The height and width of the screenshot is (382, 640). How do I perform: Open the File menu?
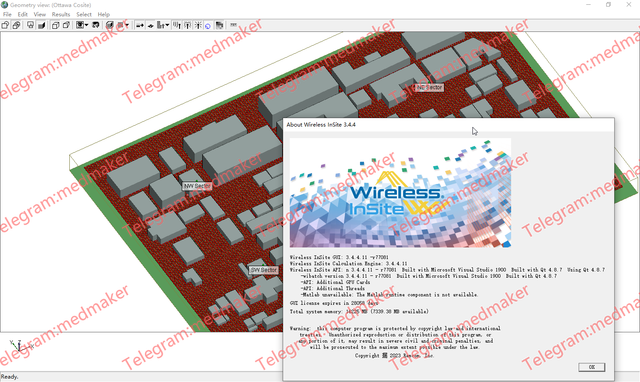[7, 14]
